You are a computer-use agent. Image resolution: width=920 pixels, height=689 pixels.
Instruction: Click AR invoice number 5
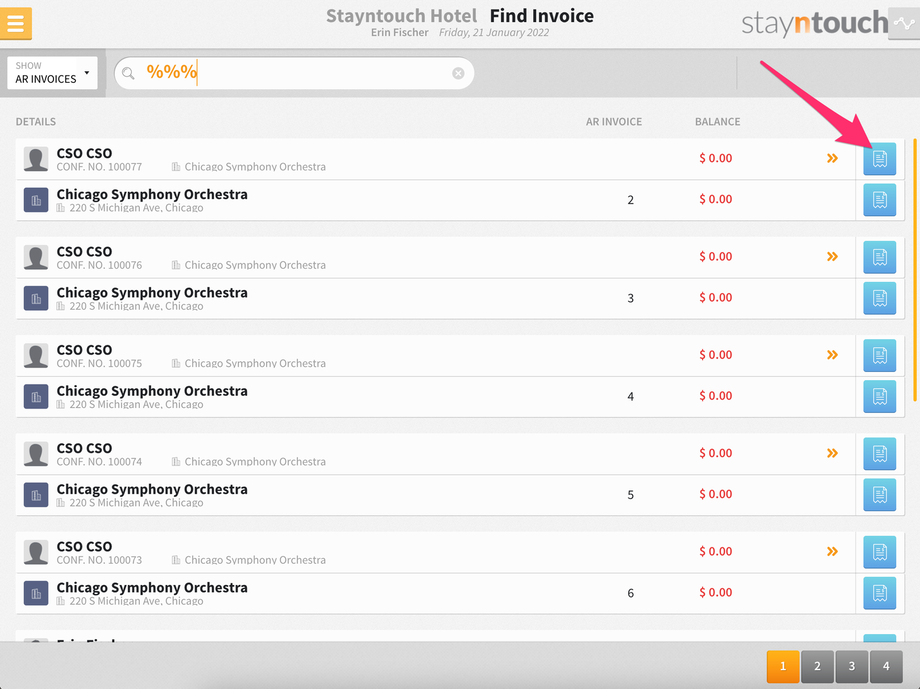pos(630,495)
